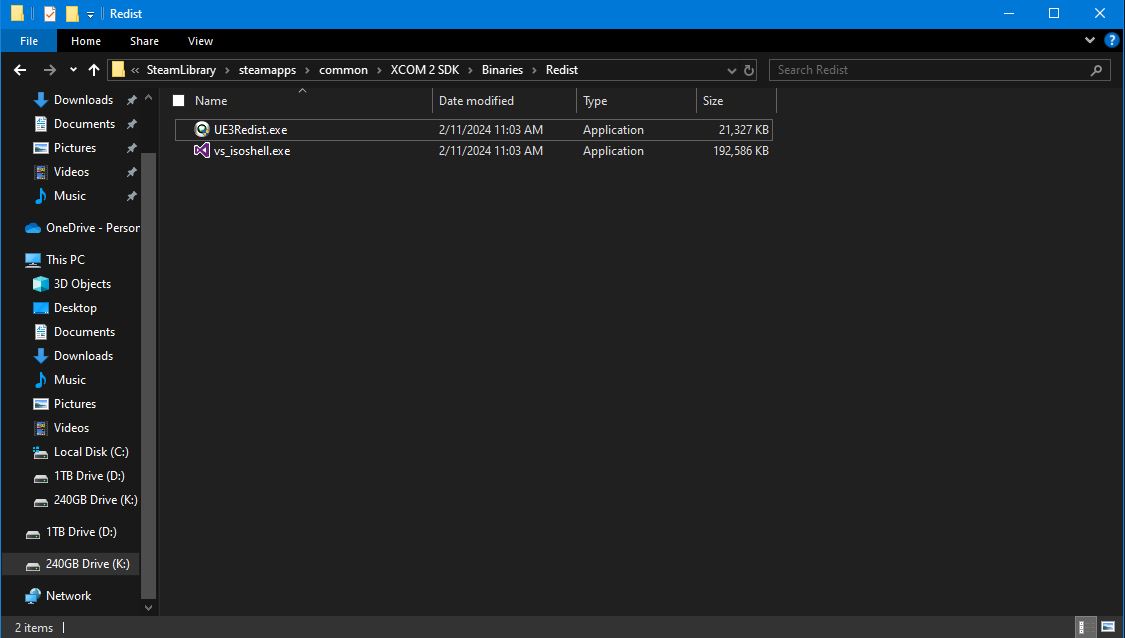The image size is (1125, 638).
Task: Select This PC in navigation pane
Action: (55, 260)
